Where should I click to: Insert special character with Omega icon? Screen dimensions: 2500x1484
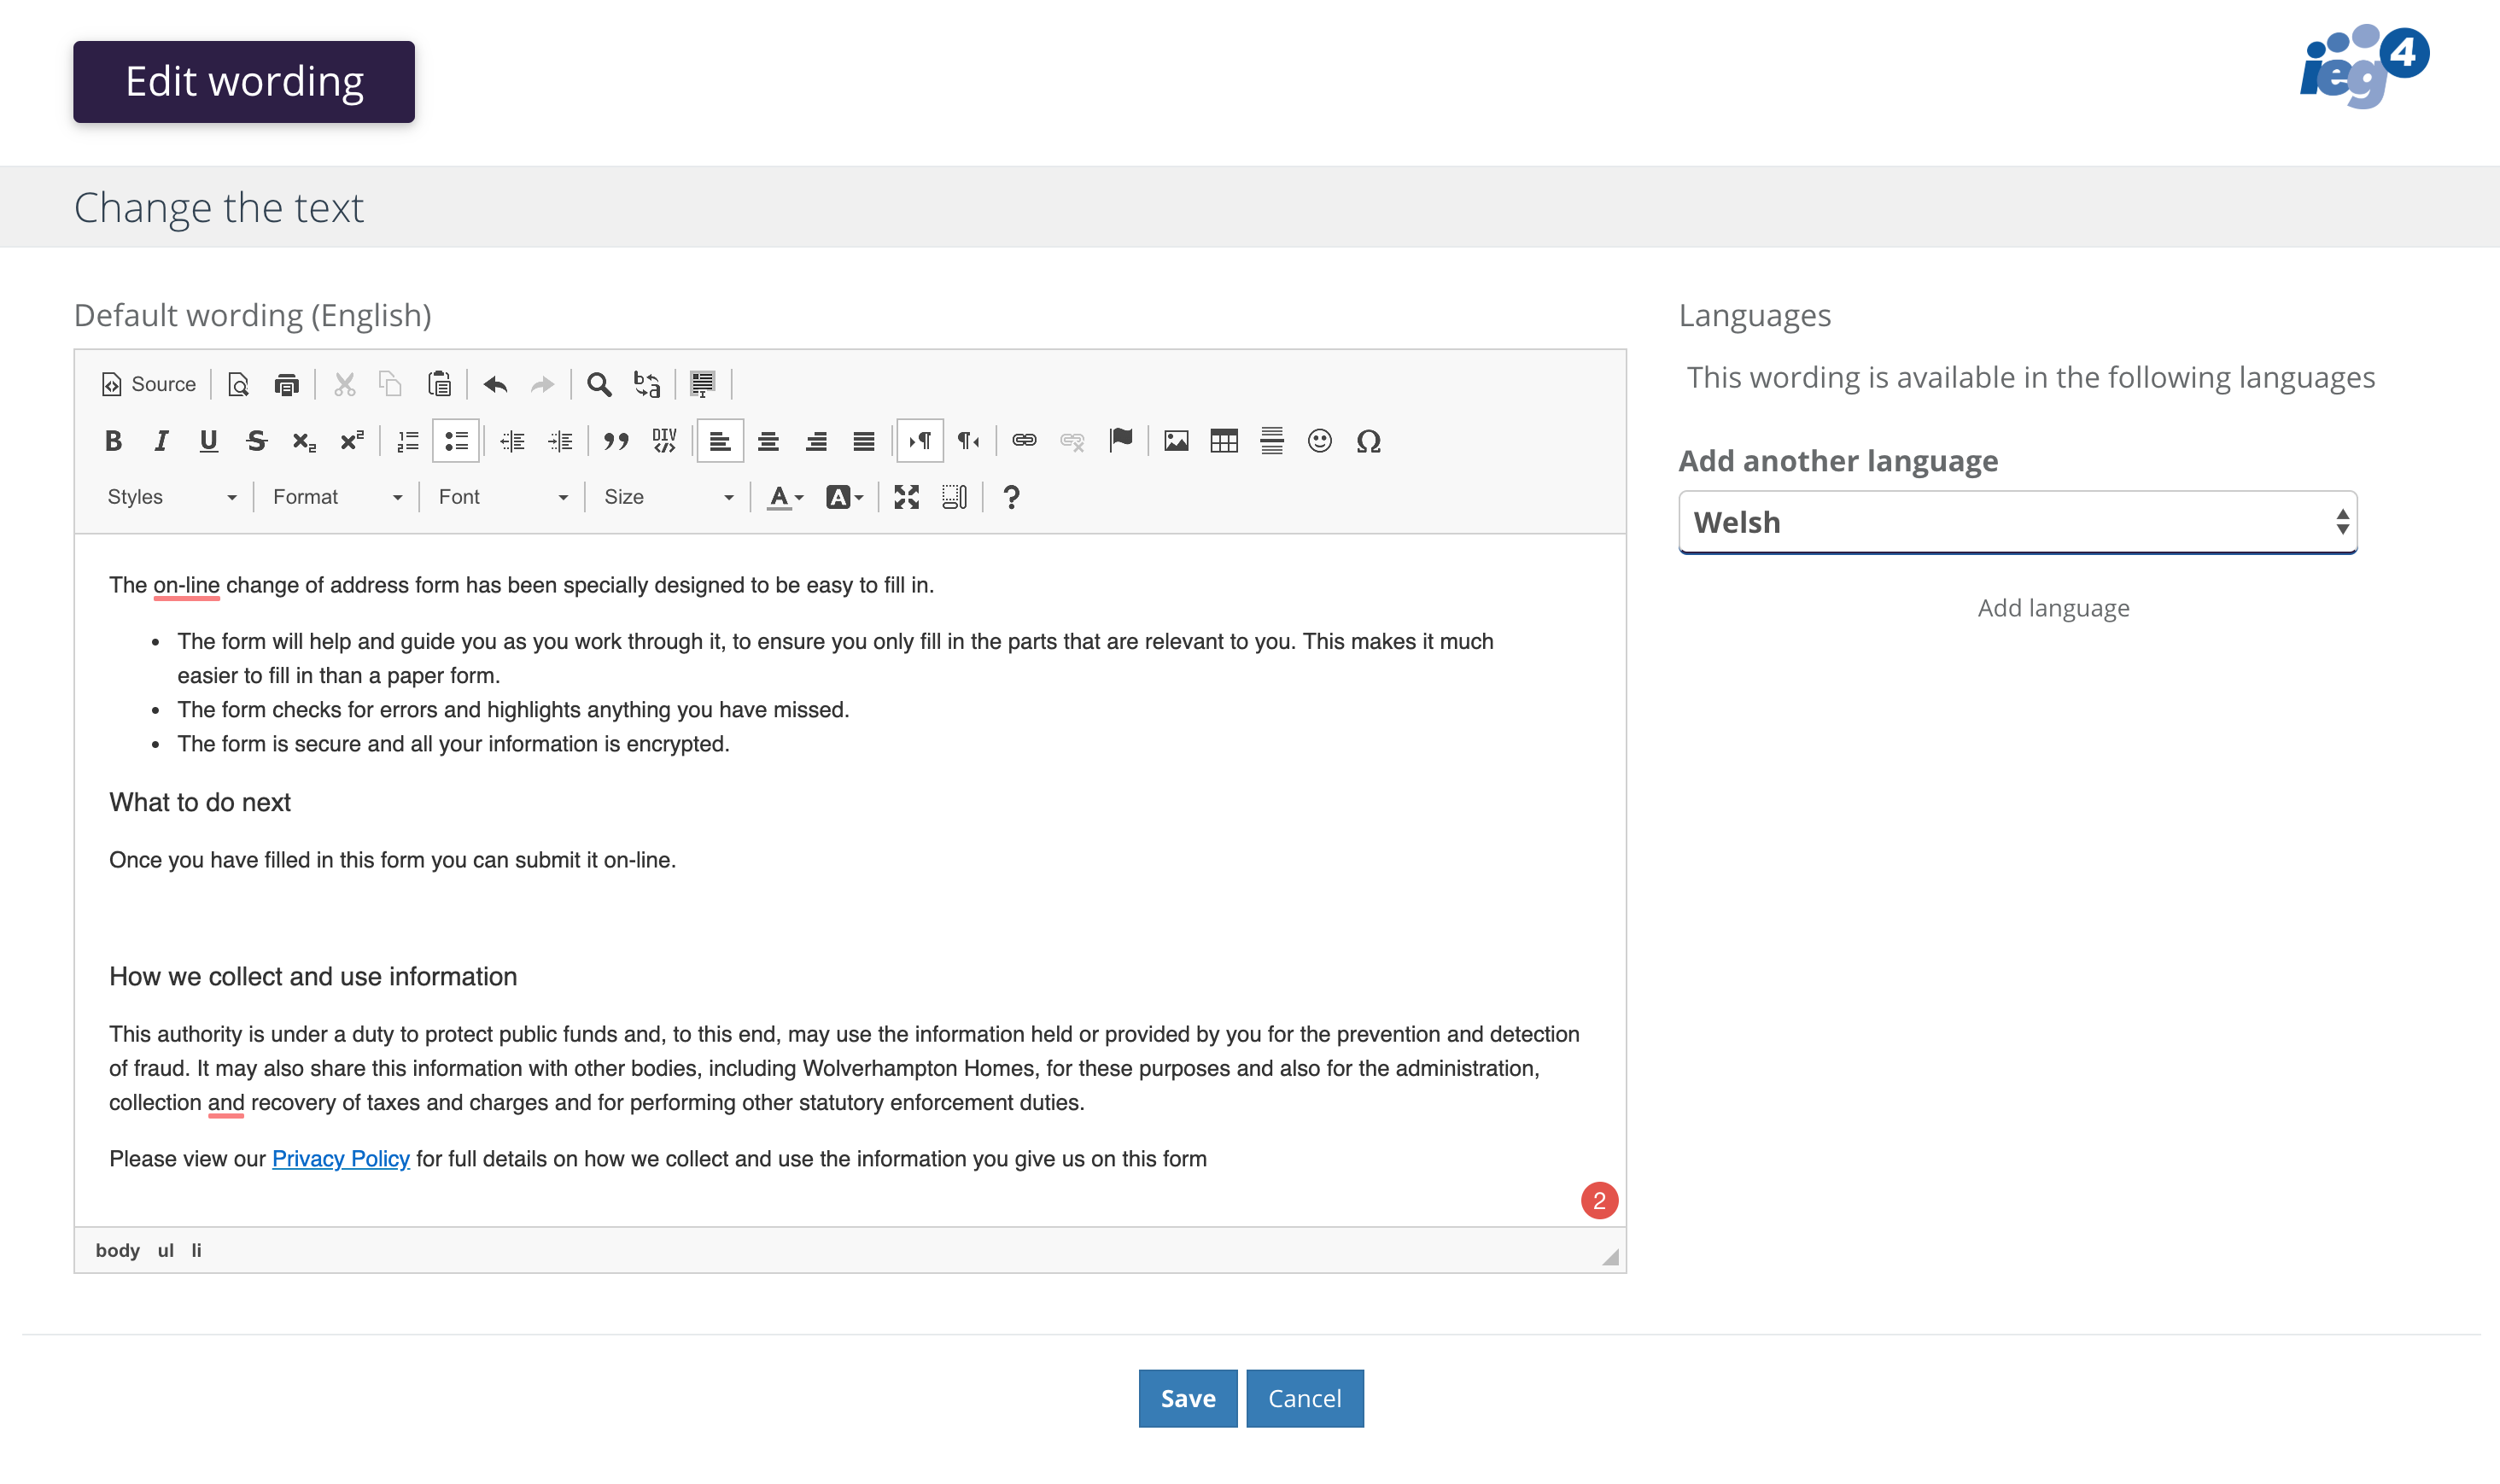pyautogui.click(x=1368, y=441)
